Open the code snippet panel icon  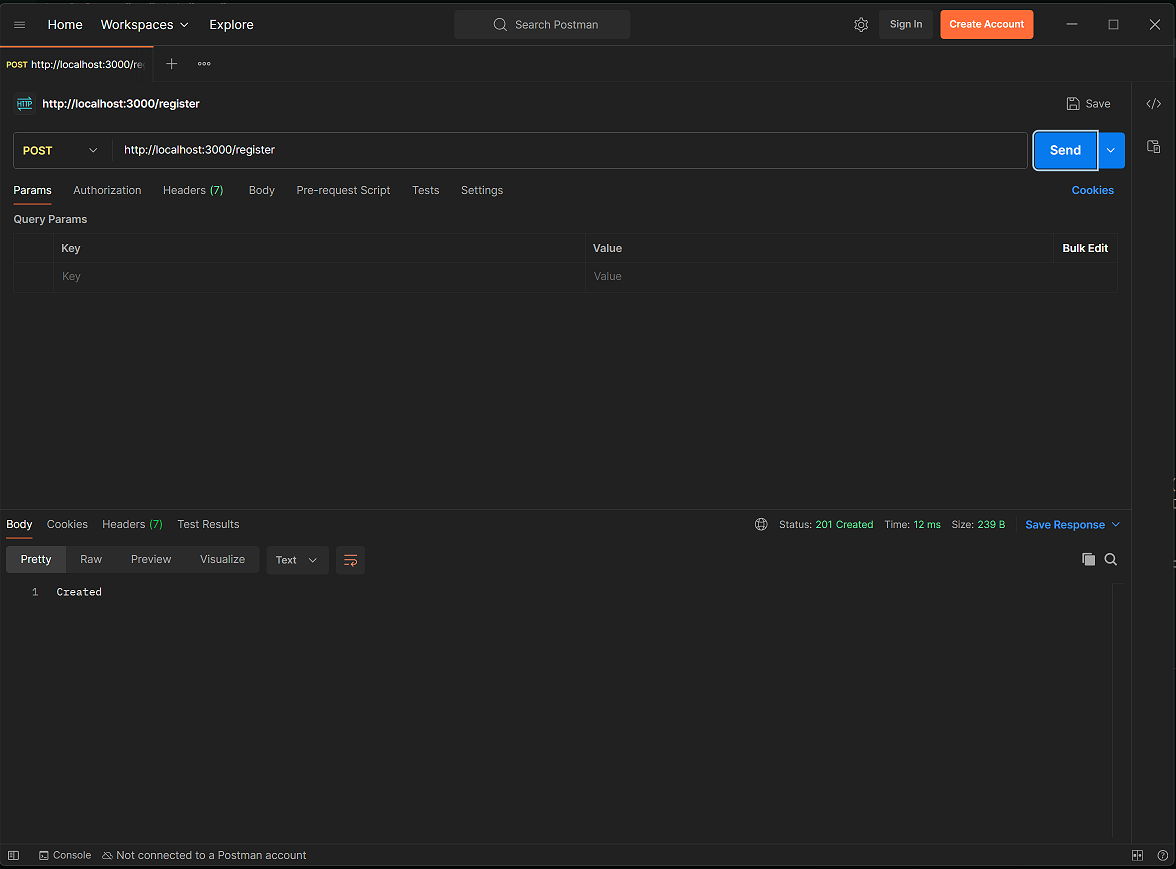(x=1153, y=104)
